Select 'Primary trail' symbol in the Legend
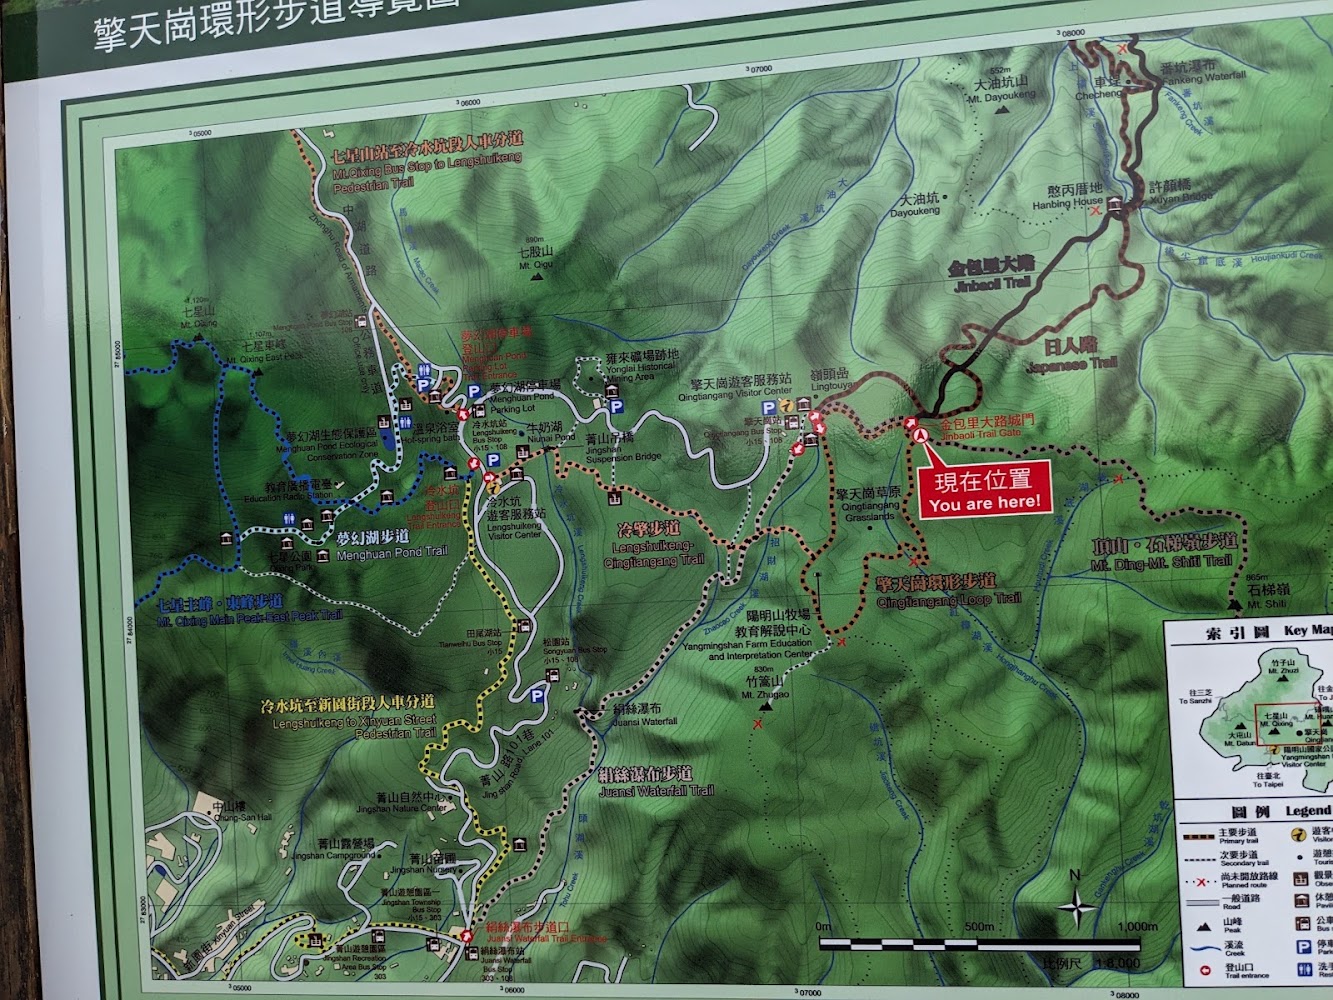Viewport: 1333px width, 1000px height. pyautogui.click(x=1197, y=836)
